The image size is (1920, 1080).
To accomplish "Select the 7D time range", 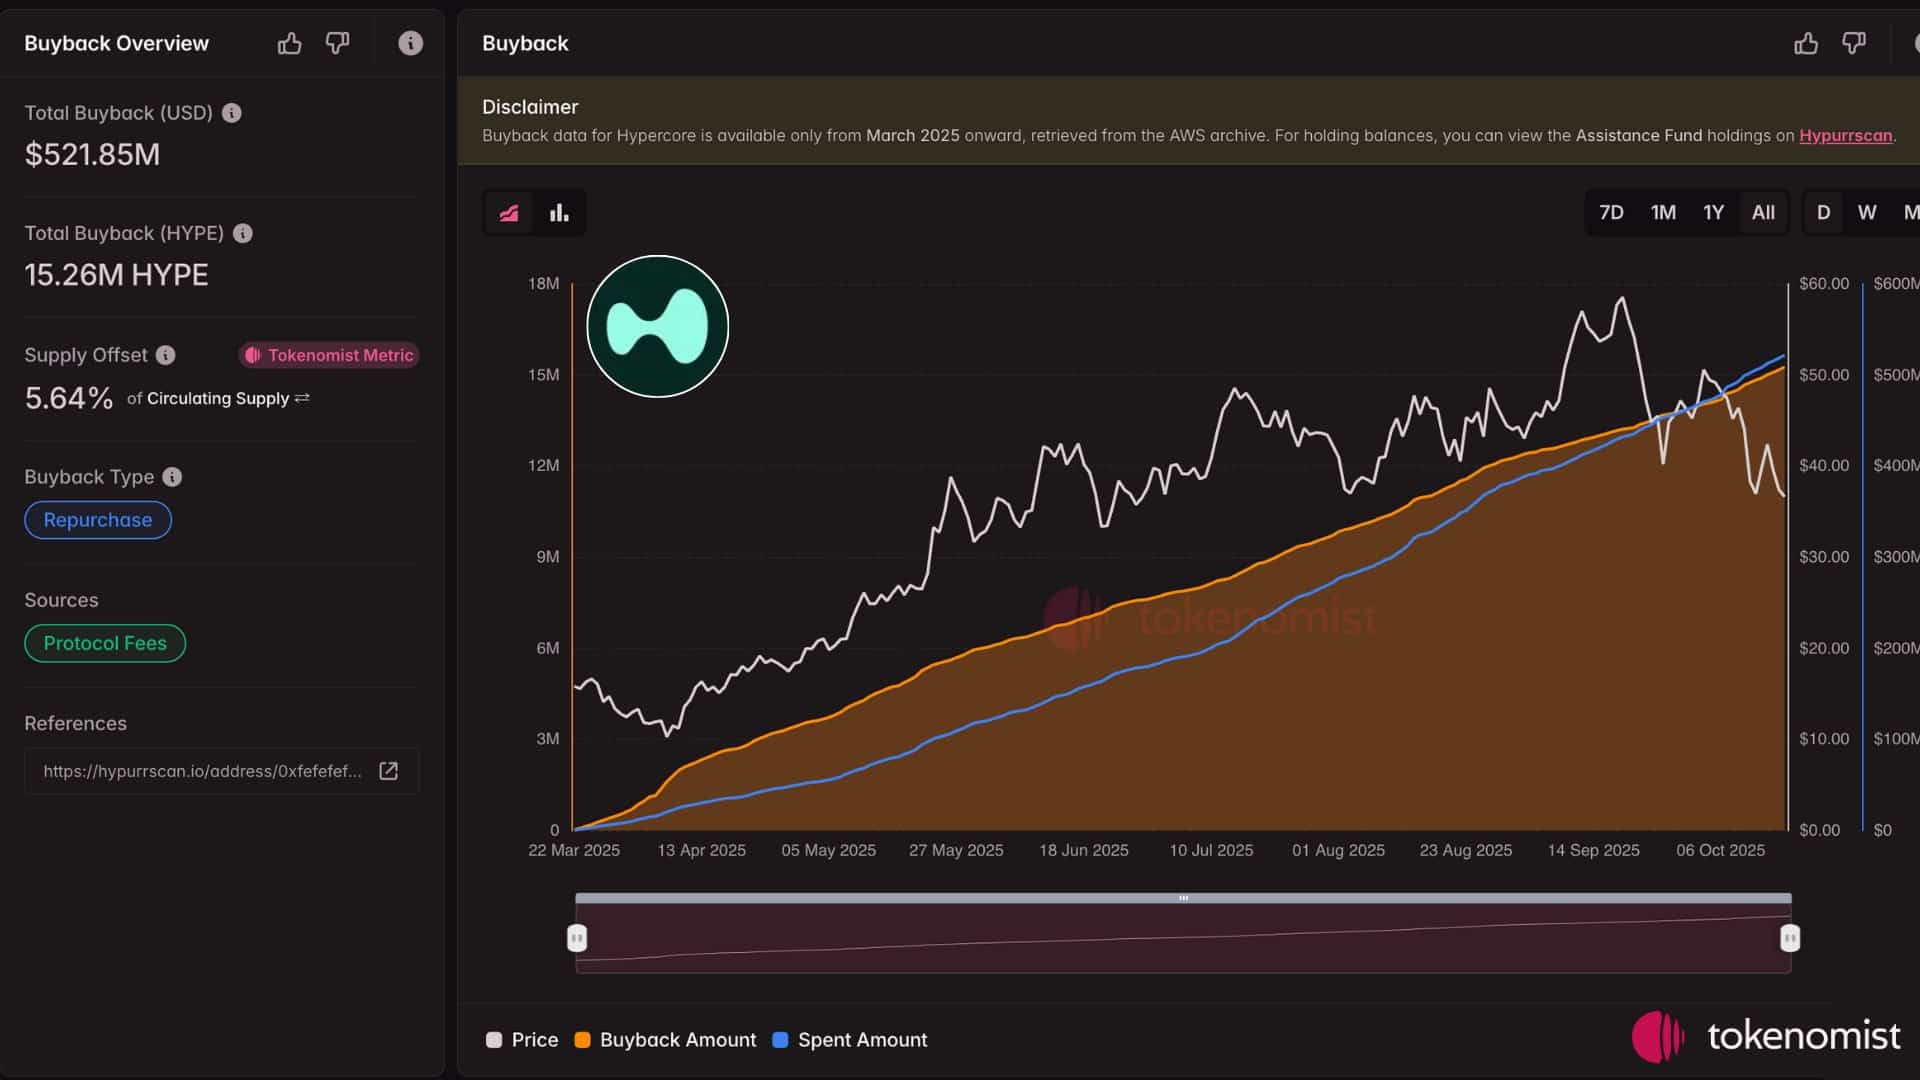I will 1611,213.
